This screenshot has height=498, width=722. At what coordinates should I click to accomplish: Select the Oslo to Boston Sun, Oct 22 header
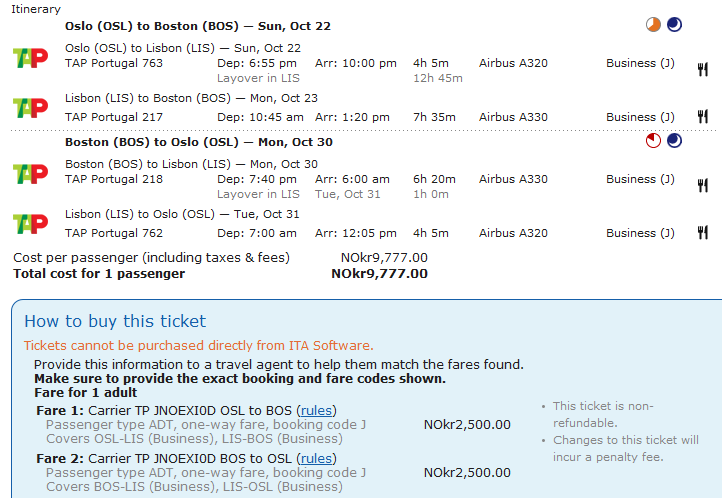[x=196, y=26]
